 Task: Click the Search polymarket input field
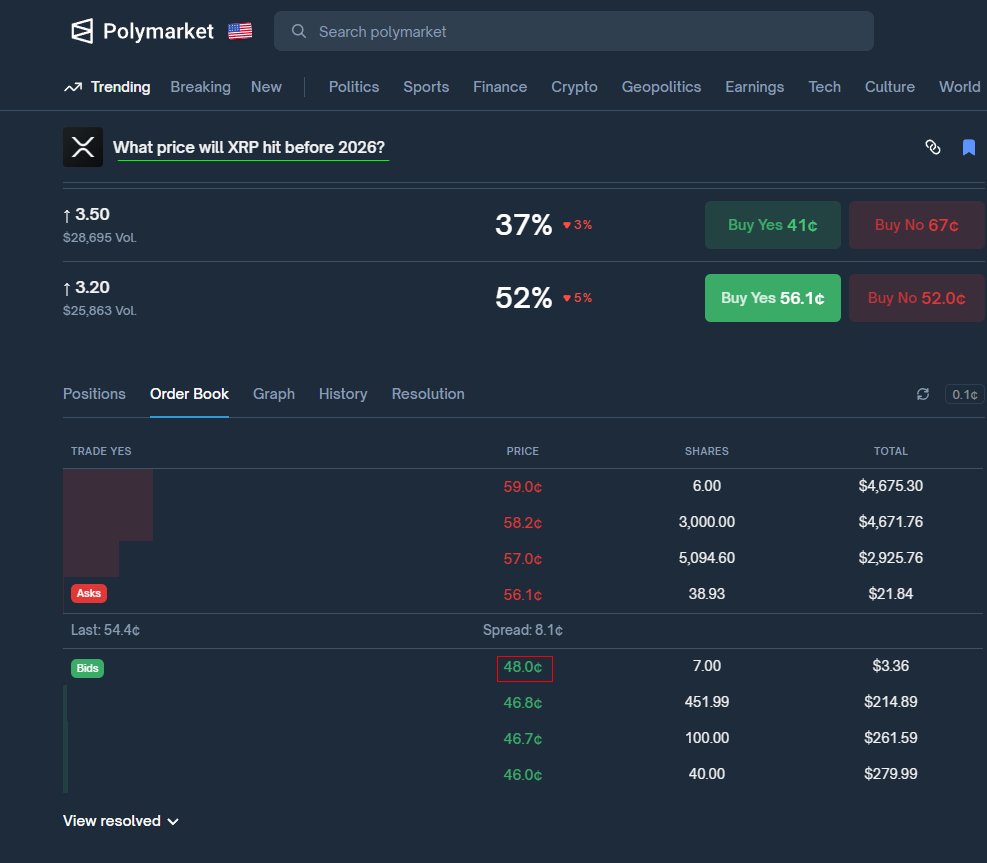[590, 32]
